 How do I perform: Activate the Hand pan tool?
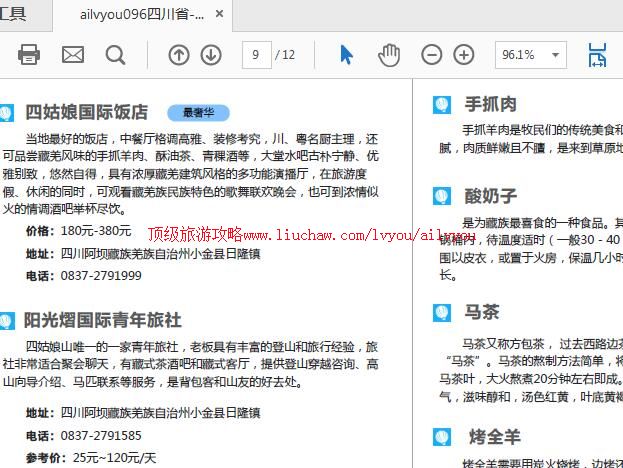click(x=388, y=55)
